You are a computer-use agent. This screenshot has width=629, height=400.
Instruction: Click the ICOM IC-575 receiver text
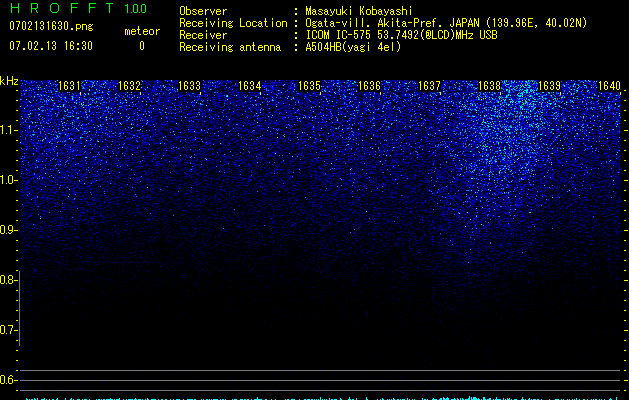401,35
